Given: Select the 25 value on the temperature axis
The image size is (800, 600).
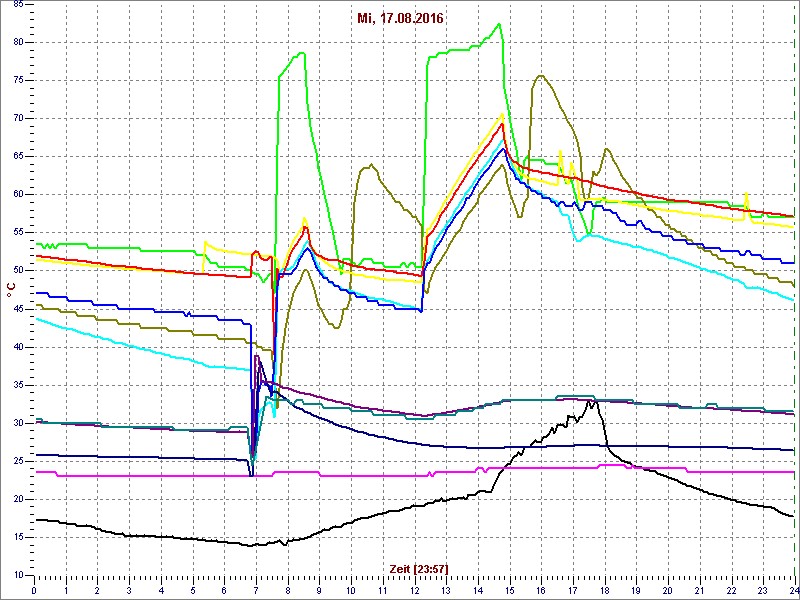Looking at the screenshot, I should point(17,461).
